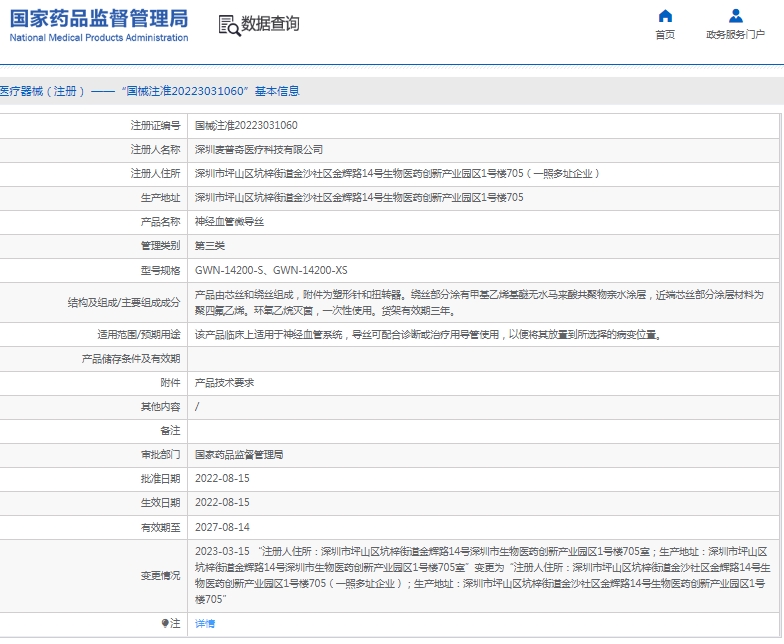
Task: Click the 首页 text link
Action: (x=665, y=34)
